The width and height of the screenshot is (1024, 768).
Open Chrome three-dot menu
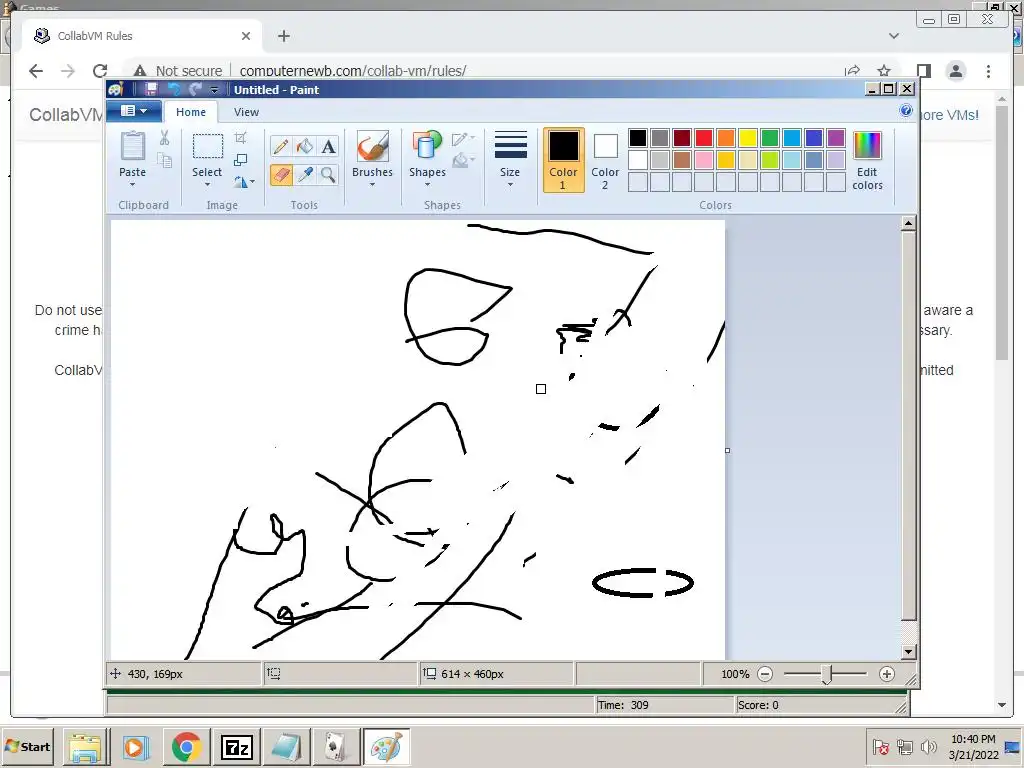pyautogui.click(x=988, y=71)
